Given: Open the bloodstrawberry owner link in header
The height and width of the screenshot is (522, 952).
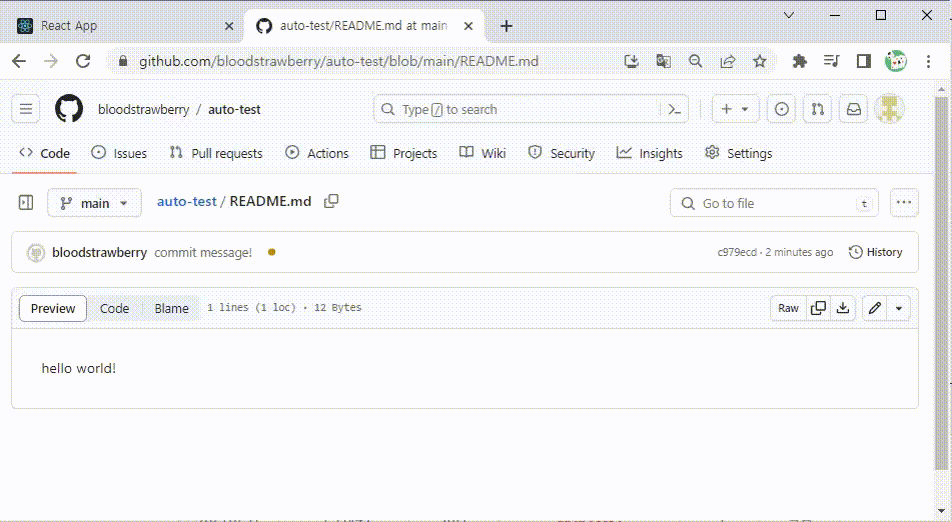Looking at the screenshot, I should click(143, 109).
